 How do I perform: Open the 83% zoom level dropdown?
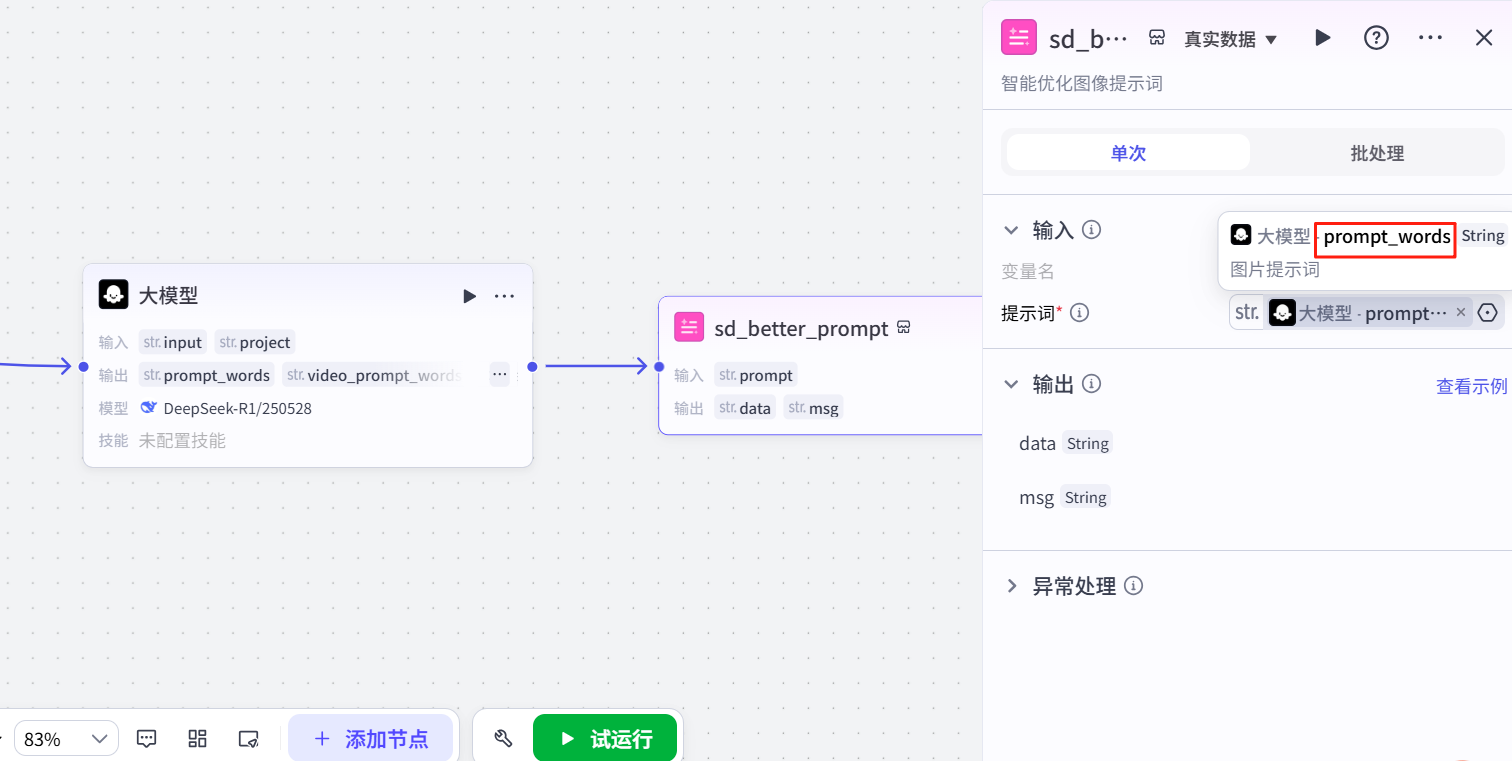66,739
